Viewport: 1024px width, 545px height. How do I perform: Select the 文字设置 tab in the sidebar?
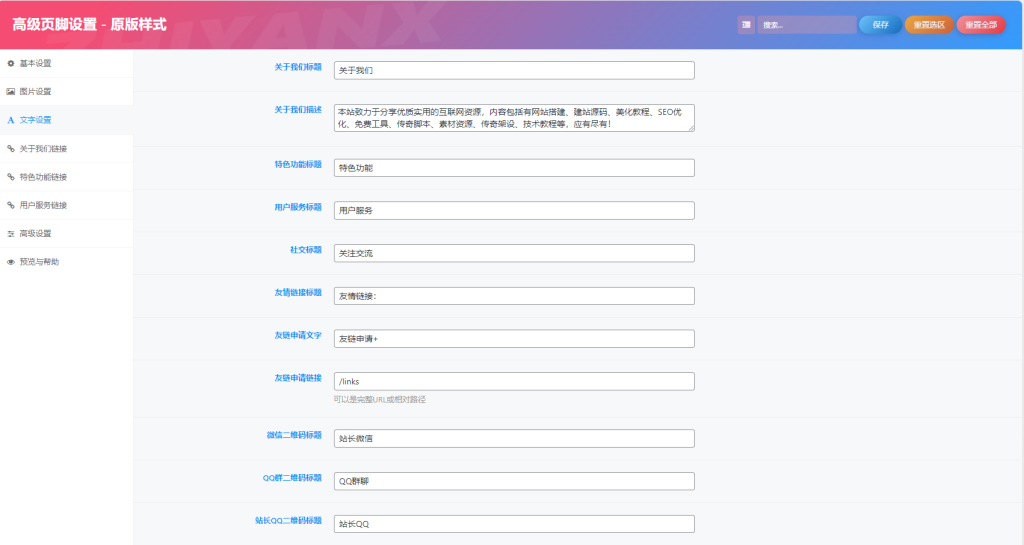click(66, 120)
